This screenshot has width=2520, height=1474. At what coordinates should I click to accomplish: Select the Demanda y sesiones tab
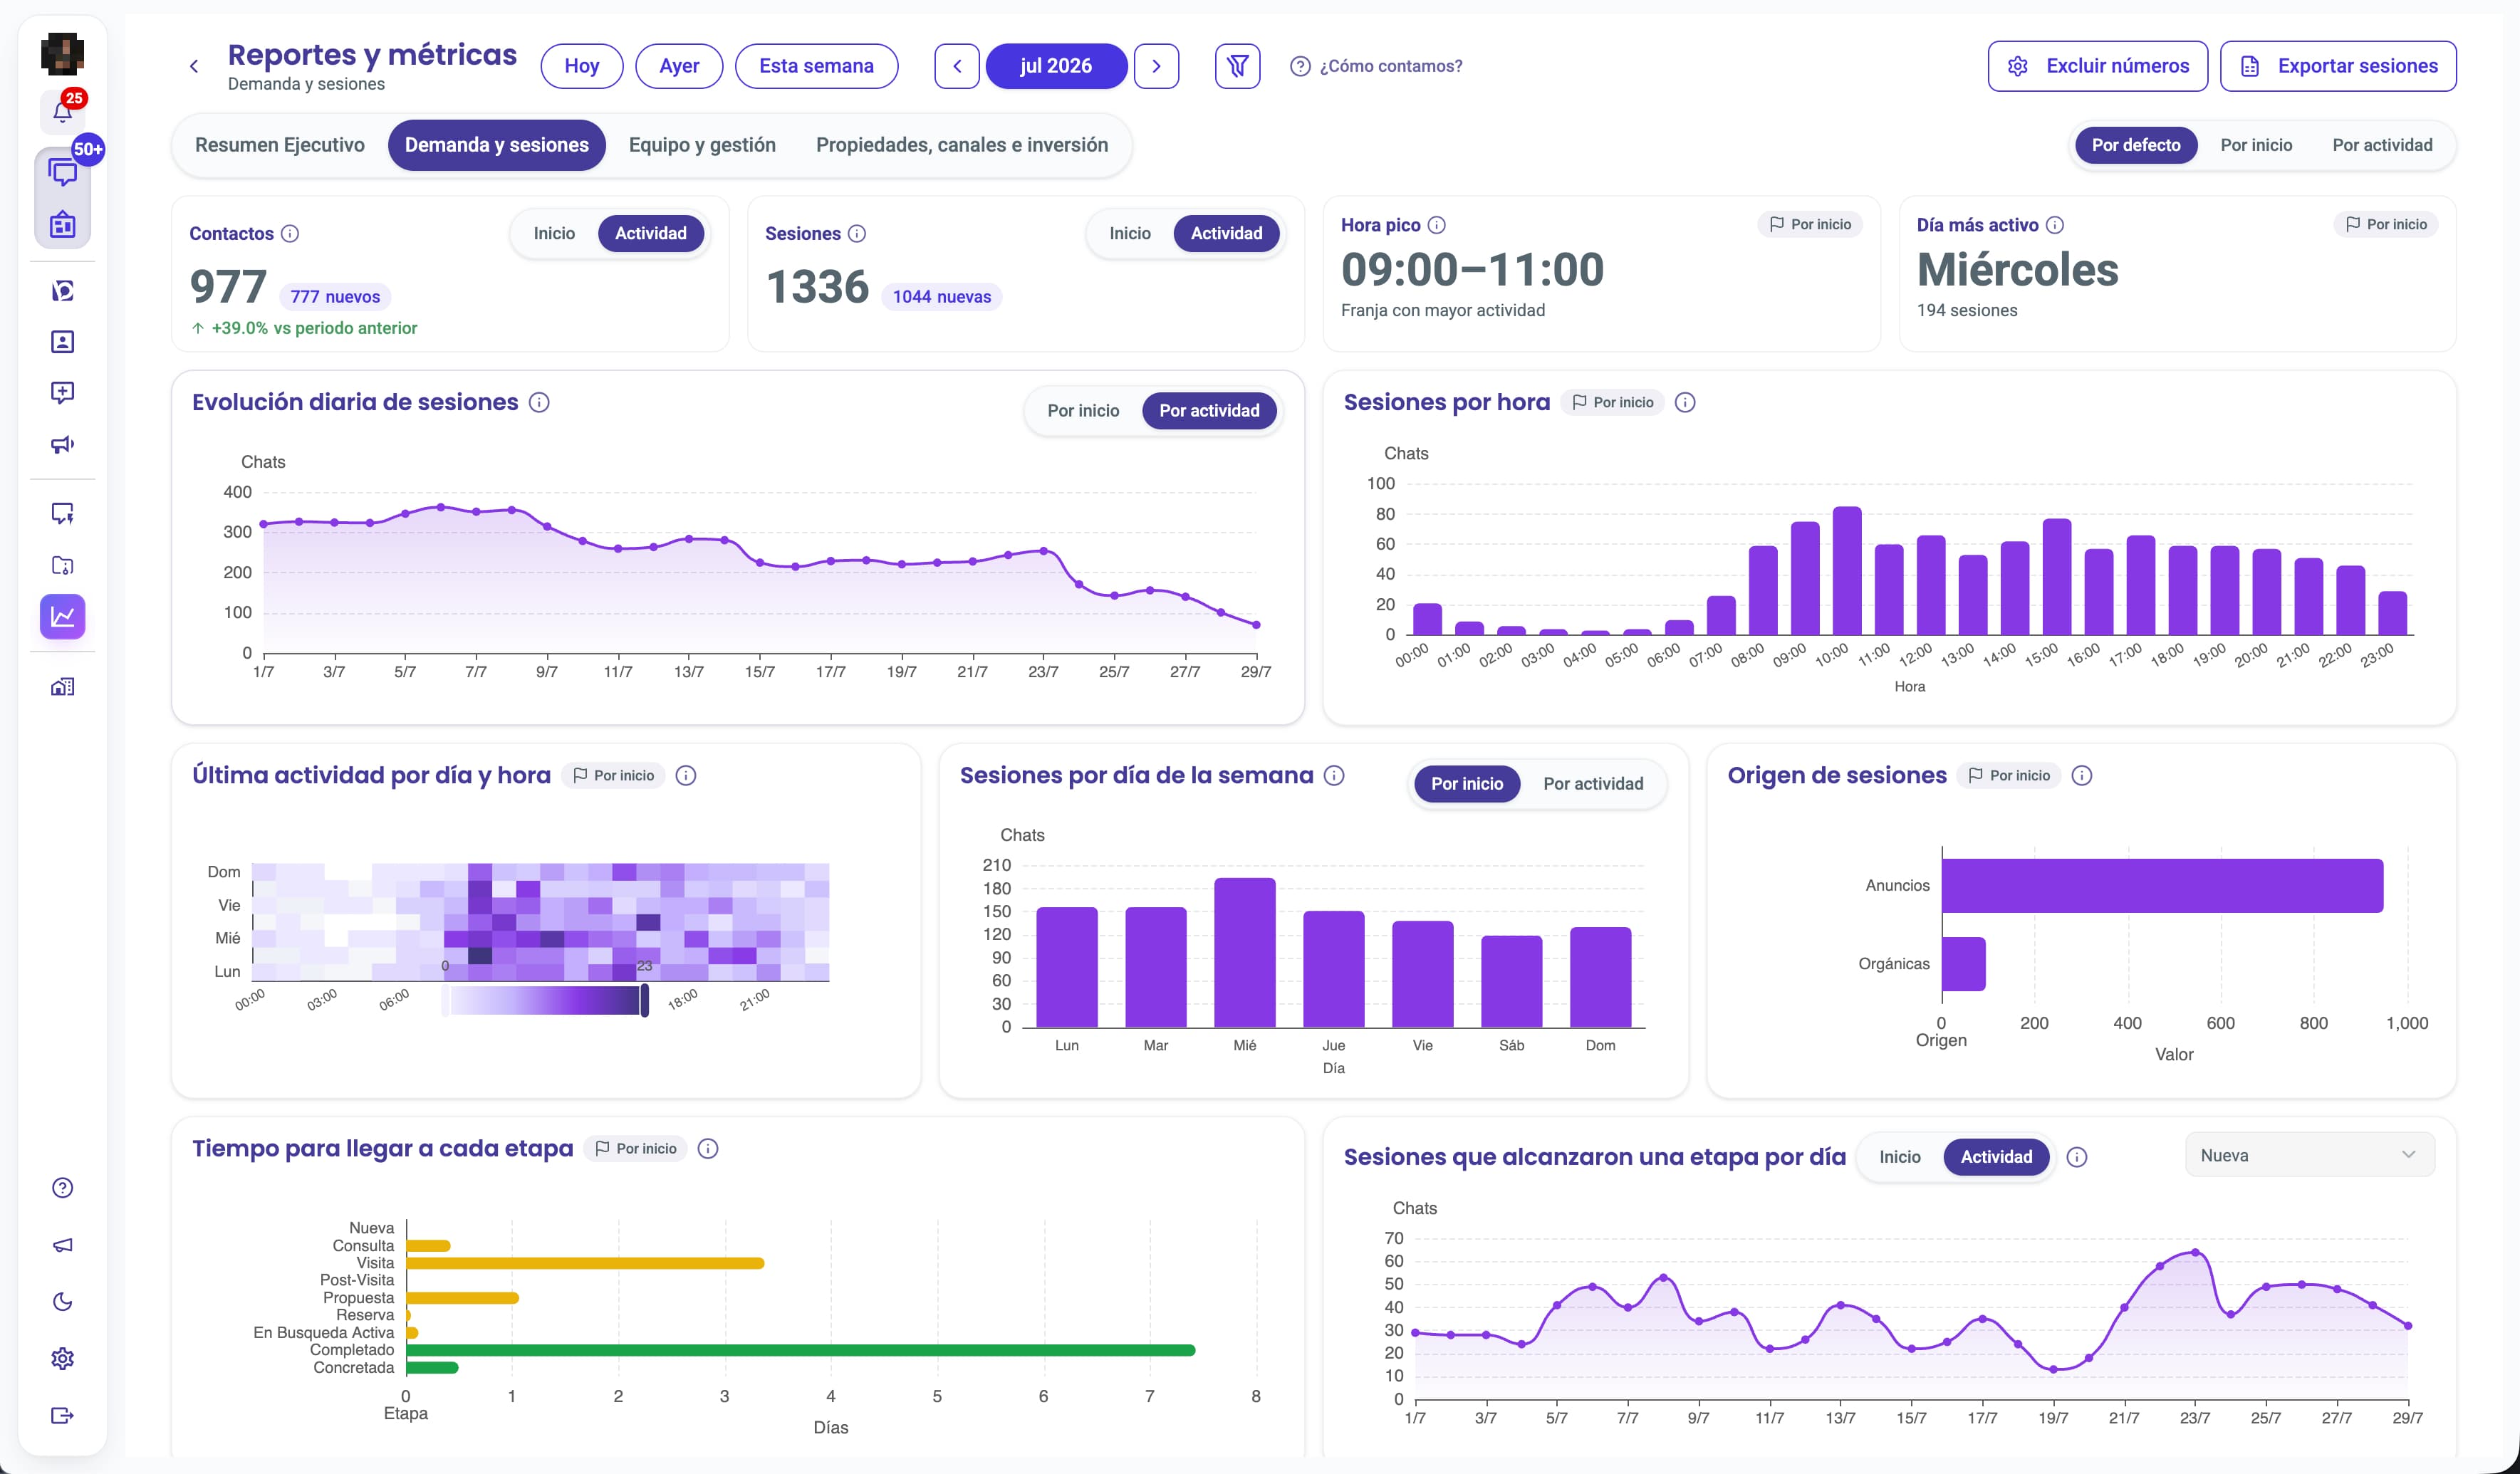497,145
